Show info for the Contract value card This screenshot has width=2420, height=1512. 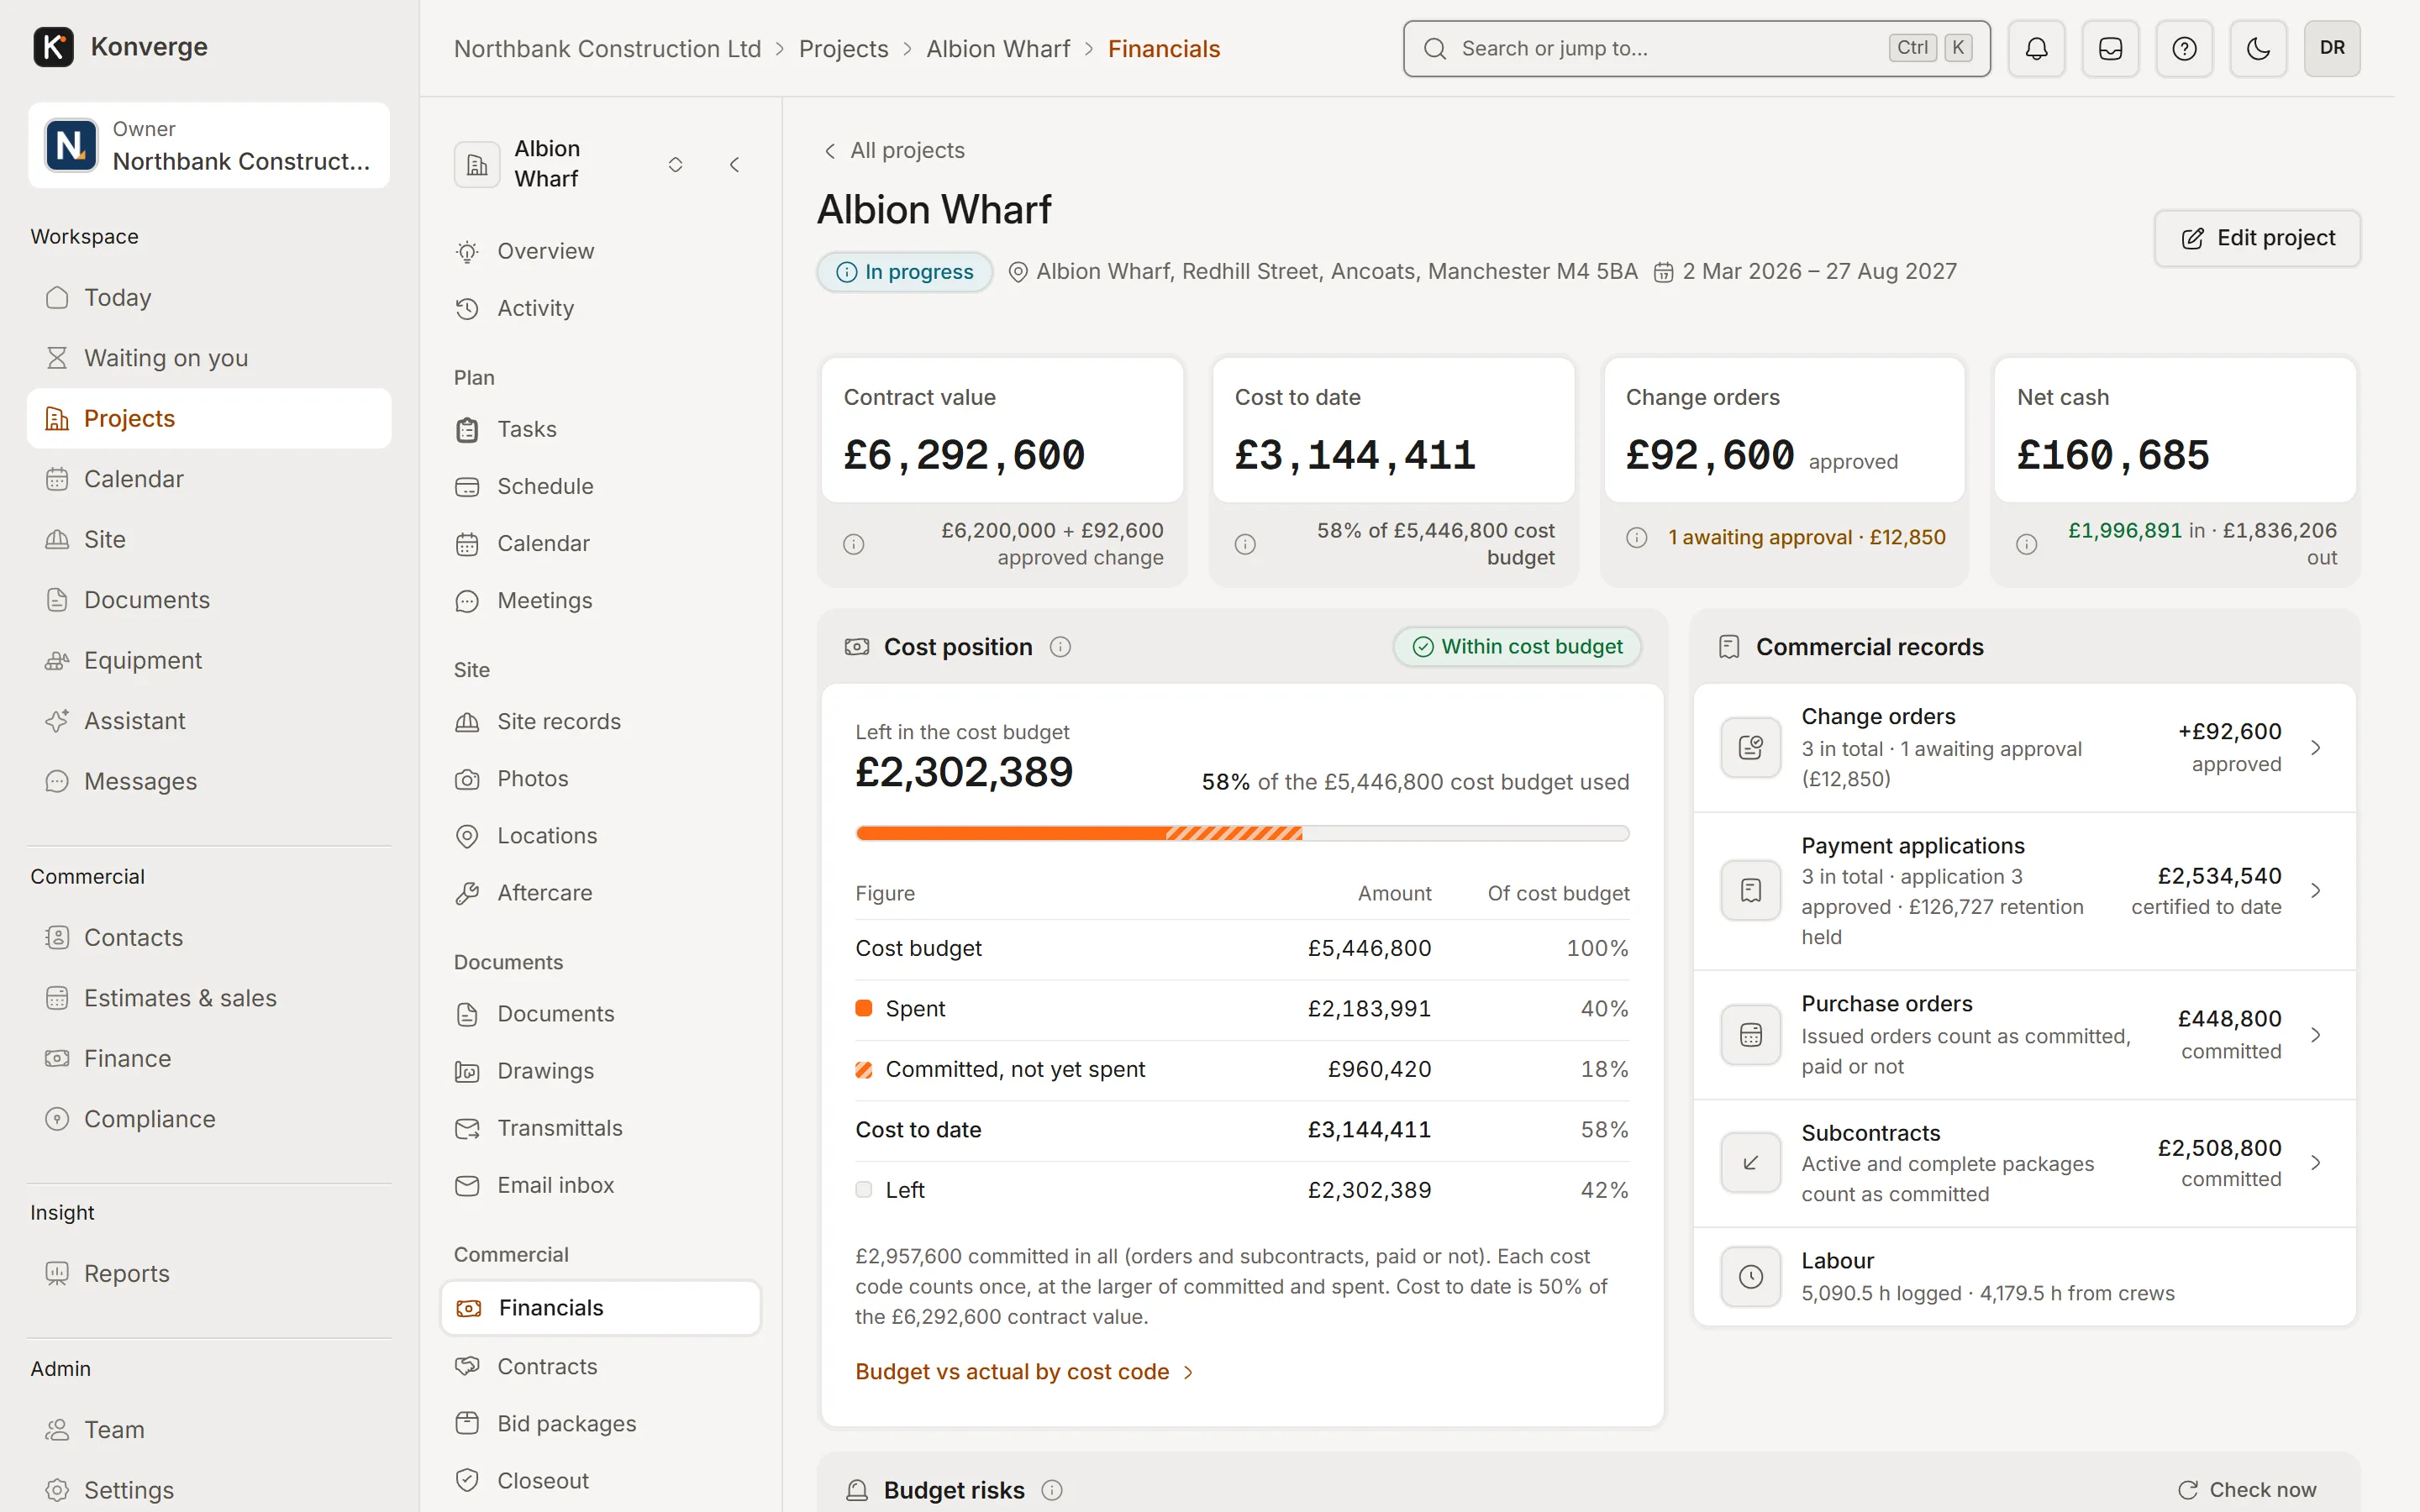853,544
